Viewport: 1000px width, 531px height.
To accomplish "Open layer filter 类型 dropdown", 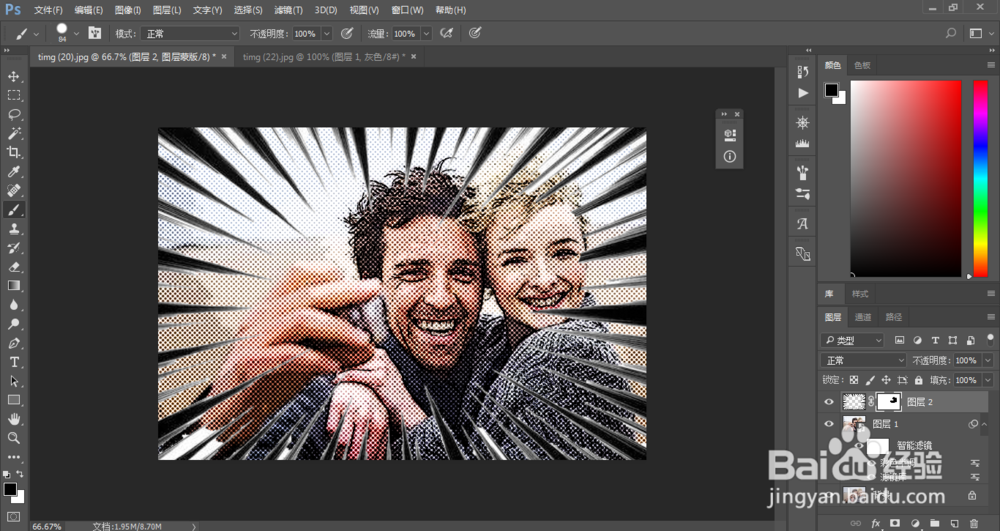I will point(853,340).
